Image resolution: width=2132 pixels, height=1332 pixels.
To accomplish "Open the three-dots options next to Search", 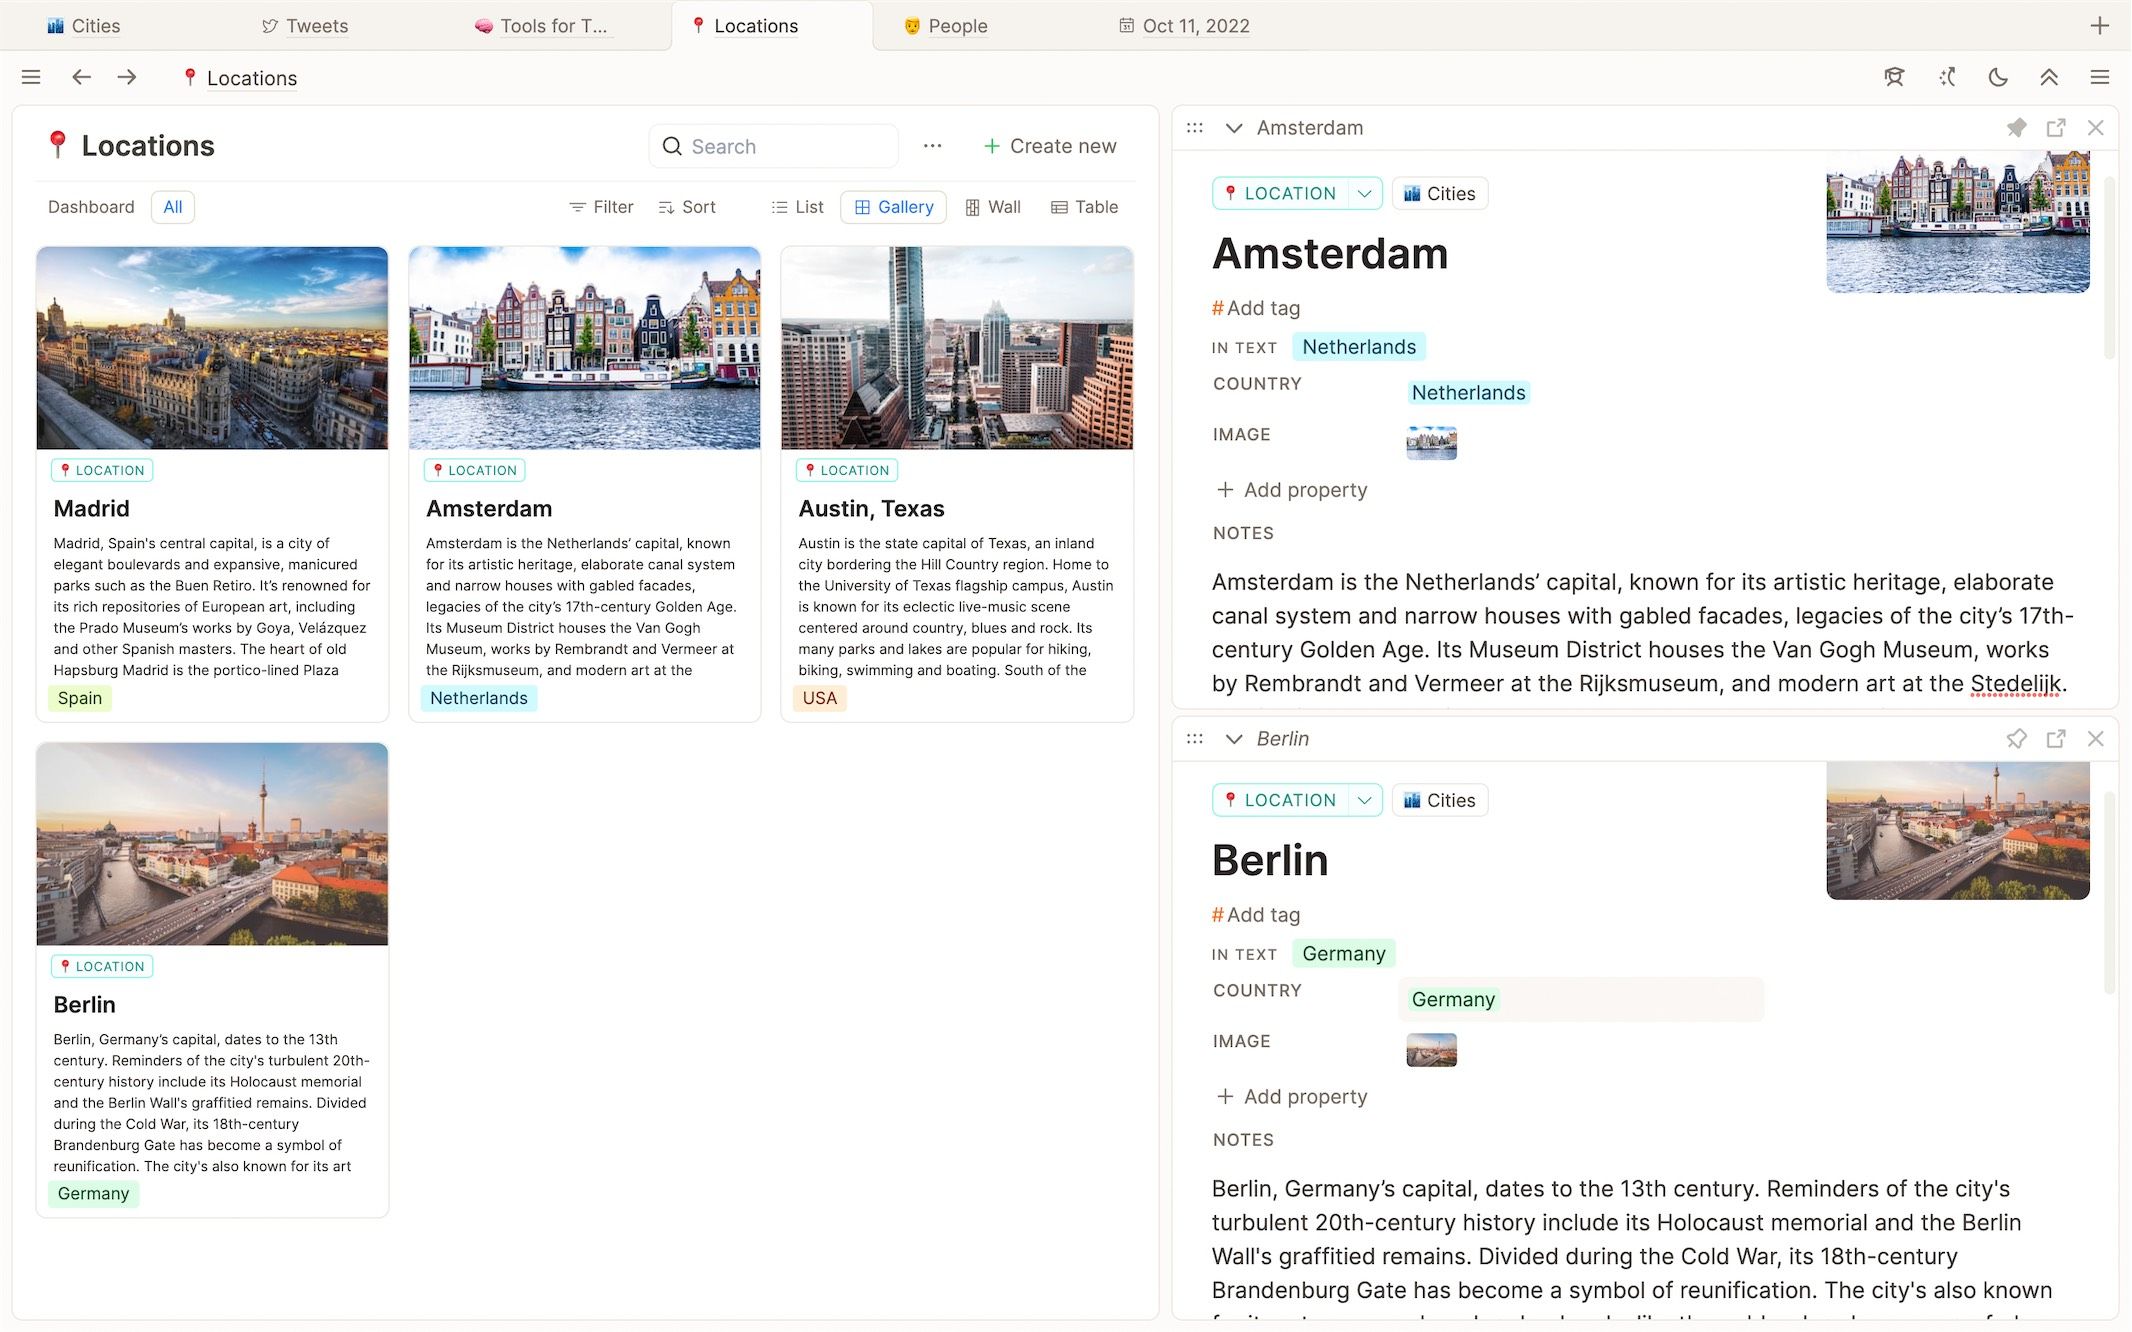I will pyautogui.click(x=932, y=146).
